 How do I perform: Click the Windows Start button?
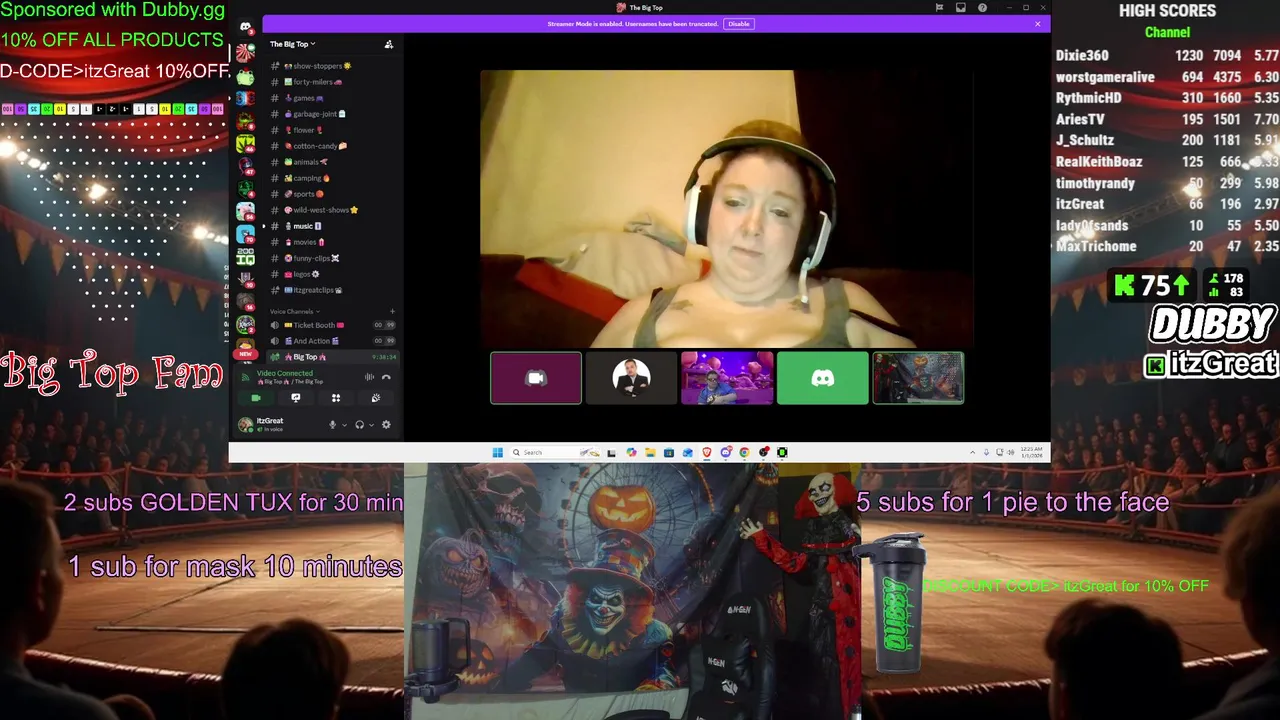498,452
